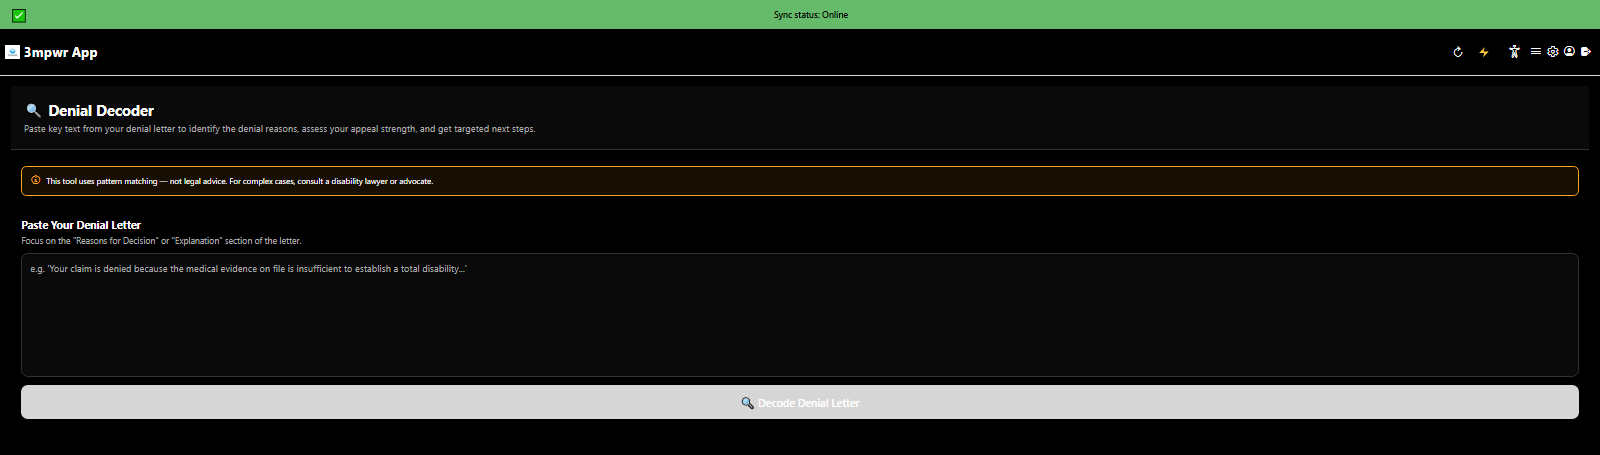The height and width of the screenshot is (455, 1600).
Task: Click the "Sync status: Online" text
Action: tap(810, 15)
